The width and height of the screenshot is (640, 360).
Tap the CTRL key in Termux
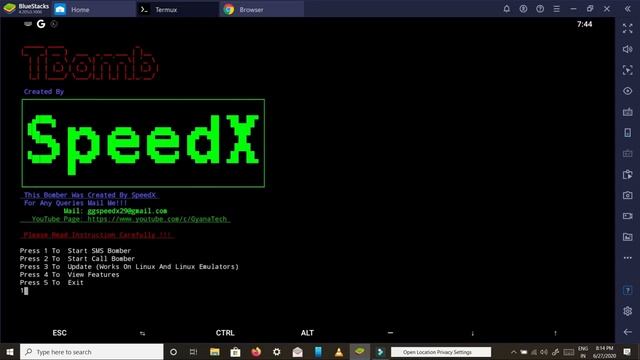225,333
